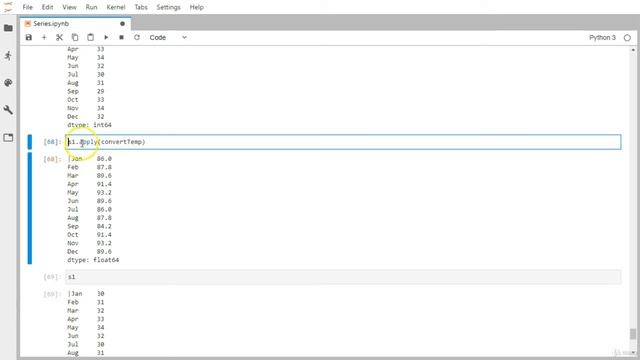Paste cells from the clipboard
The height and width of the screenshot is (360, 640).
(91, 38)
